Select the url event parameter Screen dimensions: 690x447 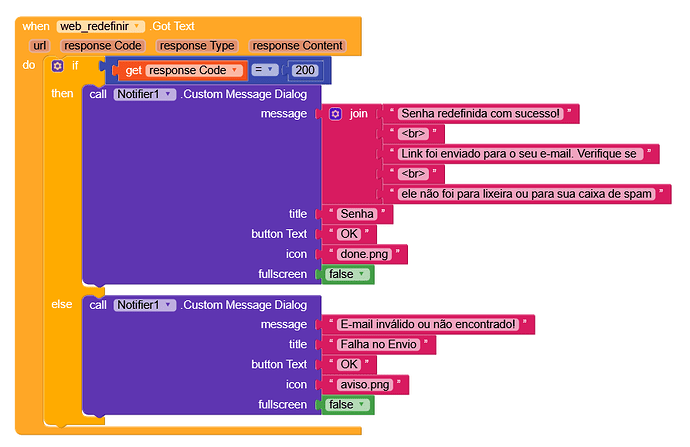point(40,46)
